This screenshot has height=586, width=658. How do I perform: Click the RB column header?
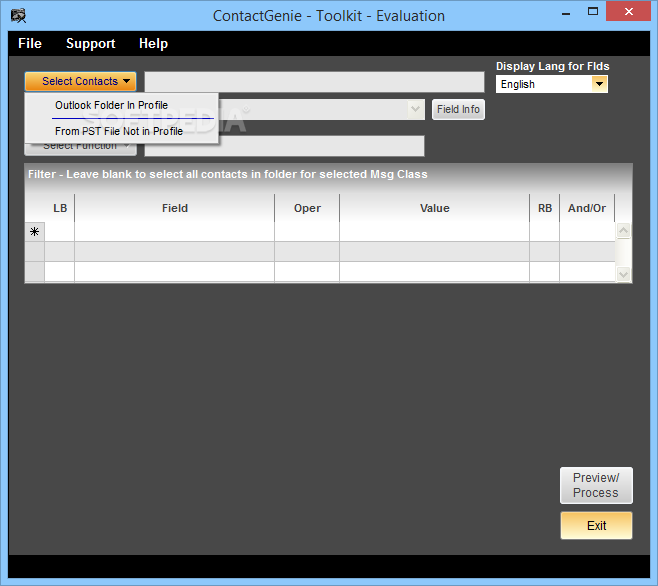click(545, 208)
